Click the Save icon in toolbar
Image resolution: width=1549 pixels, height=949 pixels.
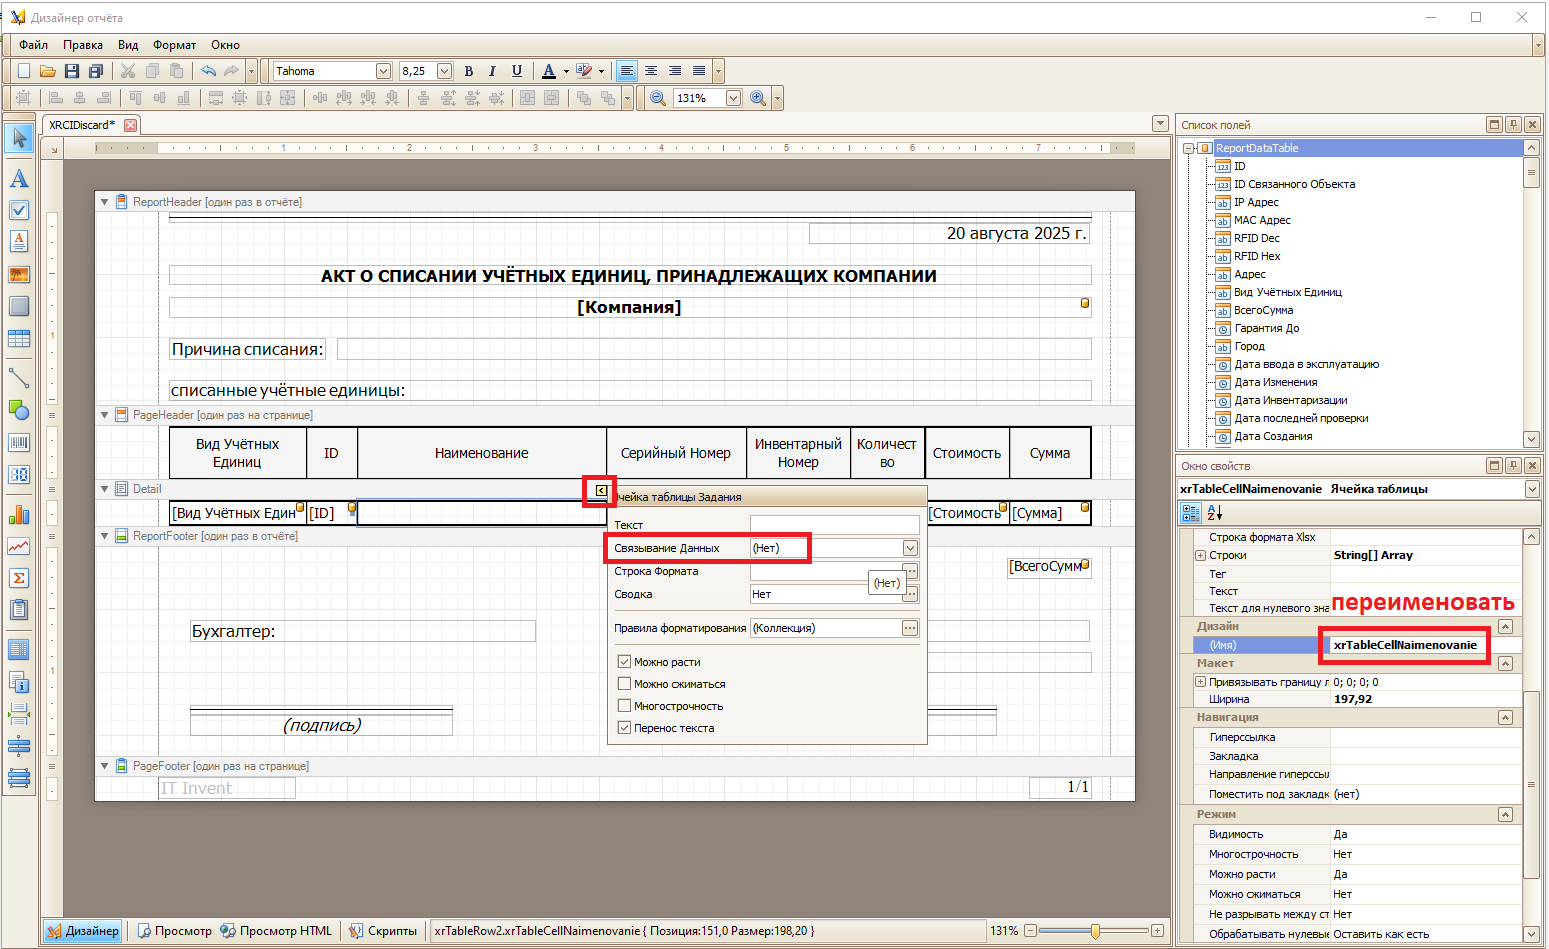[x=72, y=71]
